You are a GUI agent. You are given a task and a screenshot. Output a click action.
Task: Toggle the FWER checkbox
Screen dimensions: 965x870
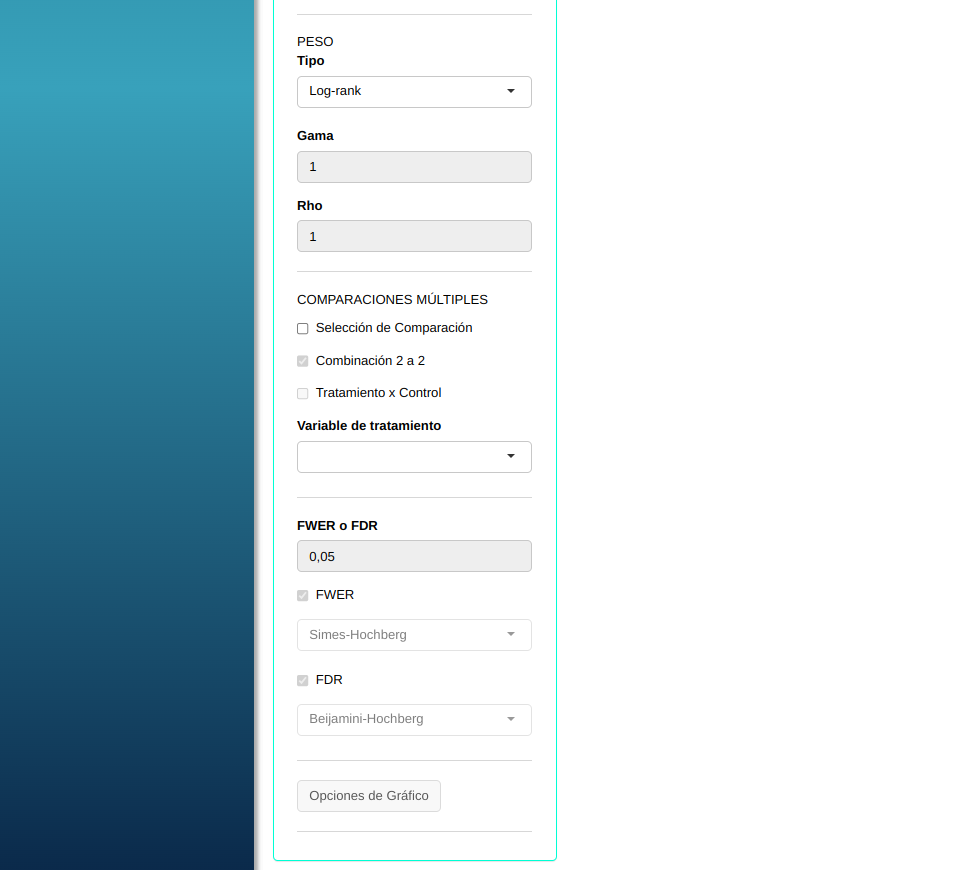303,596
